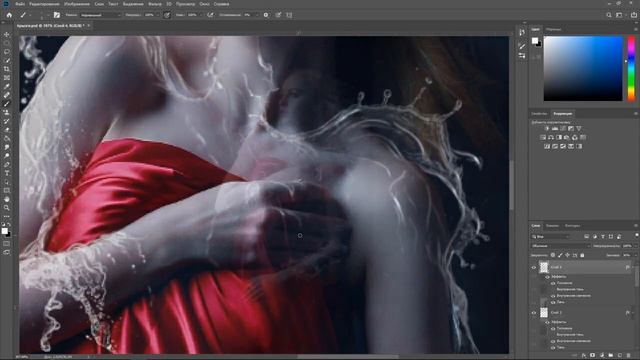Screen dimensions: 640x360
Task: Open the workspace layout icon at top right
Action: (619, 15)
